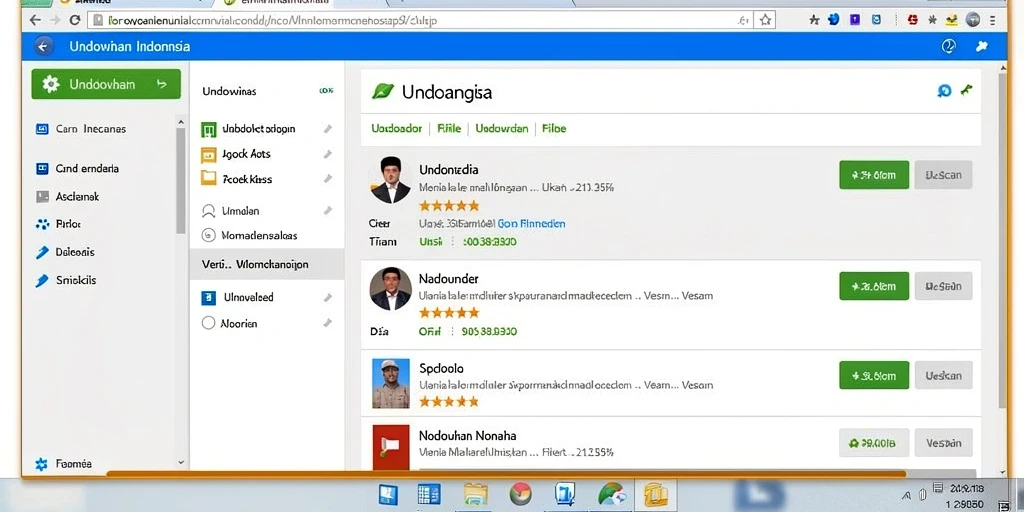Screen dimensions: 1024x512
Task: Click the gray button in Nadounder row
Action: click(x=943, y=286)
